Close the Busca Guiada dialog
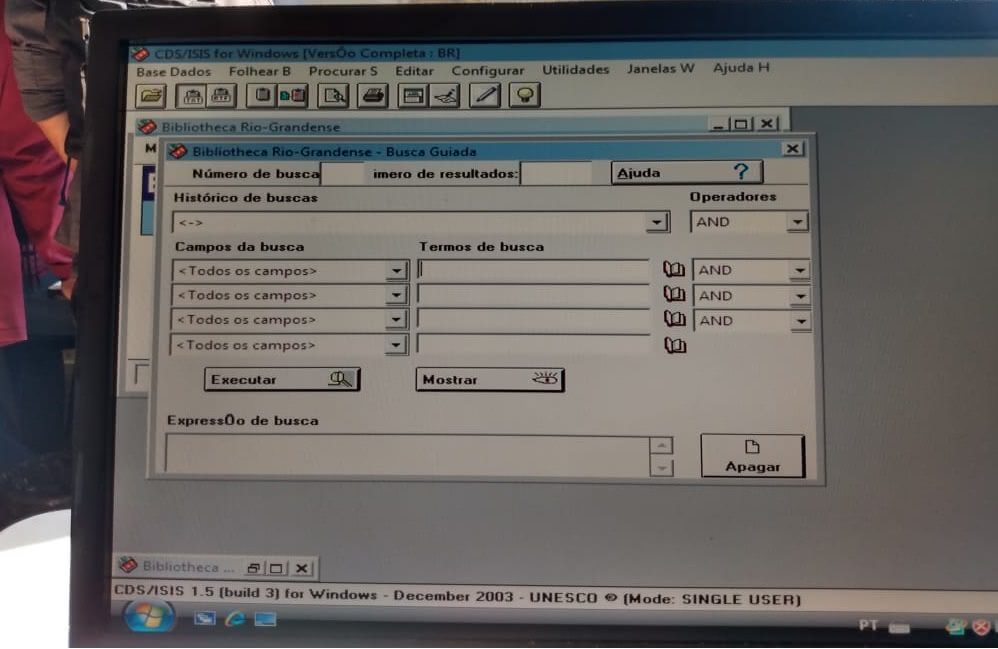The width and height of the screenshot is (998, 649). pyautogui.click(x=792, y=149)
